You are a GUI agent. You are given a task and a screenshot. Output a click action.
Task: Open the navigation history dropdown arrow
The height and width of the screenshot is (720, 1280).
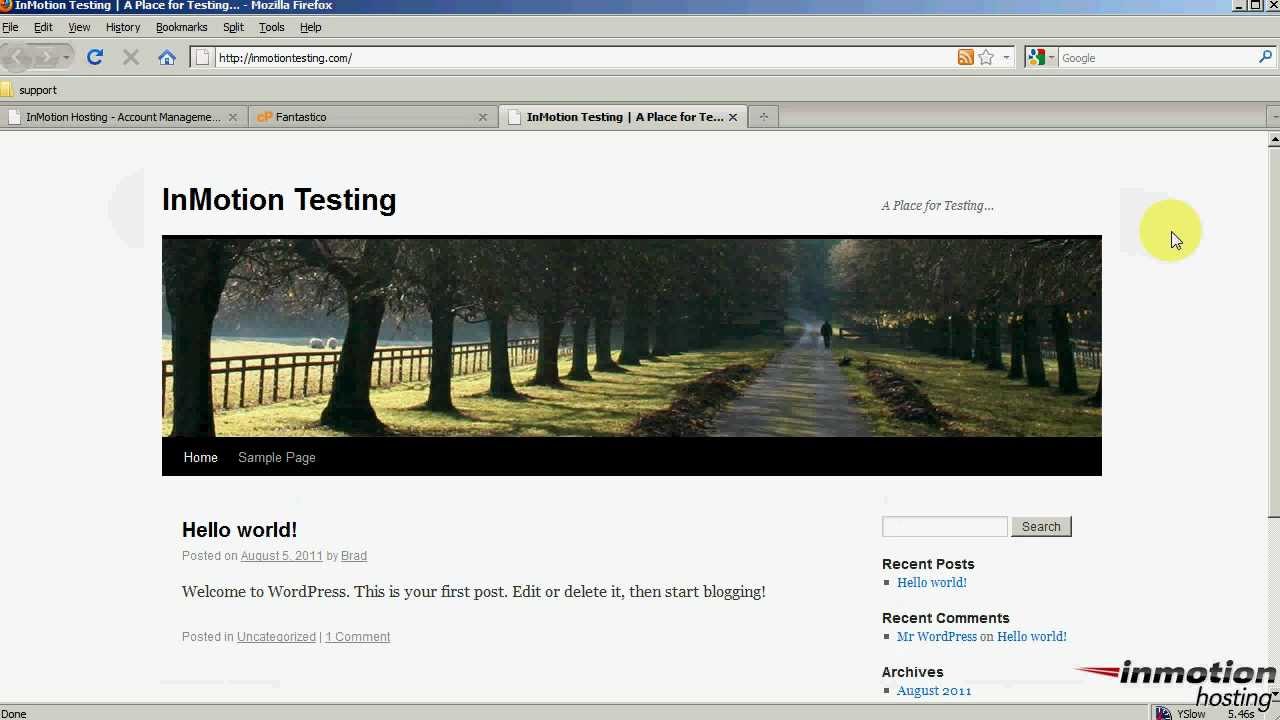[67, 57]
